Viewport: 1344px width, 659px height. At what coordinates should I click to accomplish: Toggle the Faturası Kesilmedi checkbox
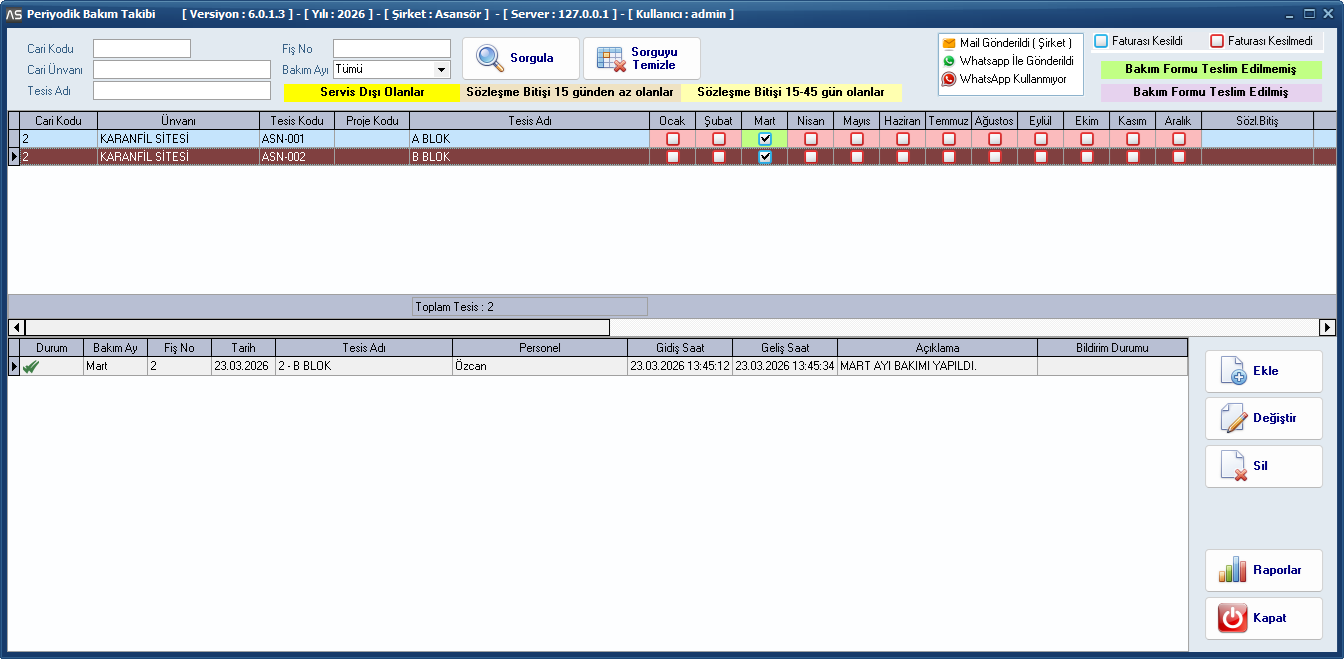pos(1217,41)
